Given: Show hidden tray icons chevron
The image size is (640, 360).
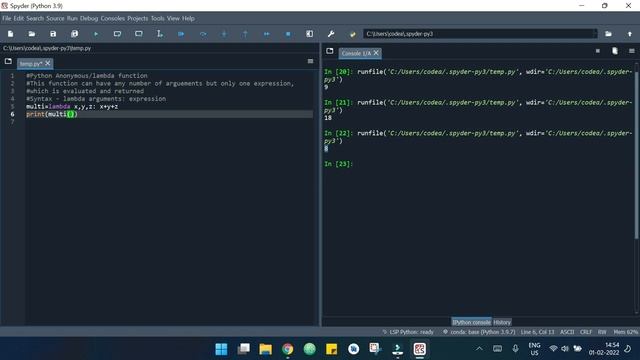Looking at the screenshot, I should click(479, 349).
